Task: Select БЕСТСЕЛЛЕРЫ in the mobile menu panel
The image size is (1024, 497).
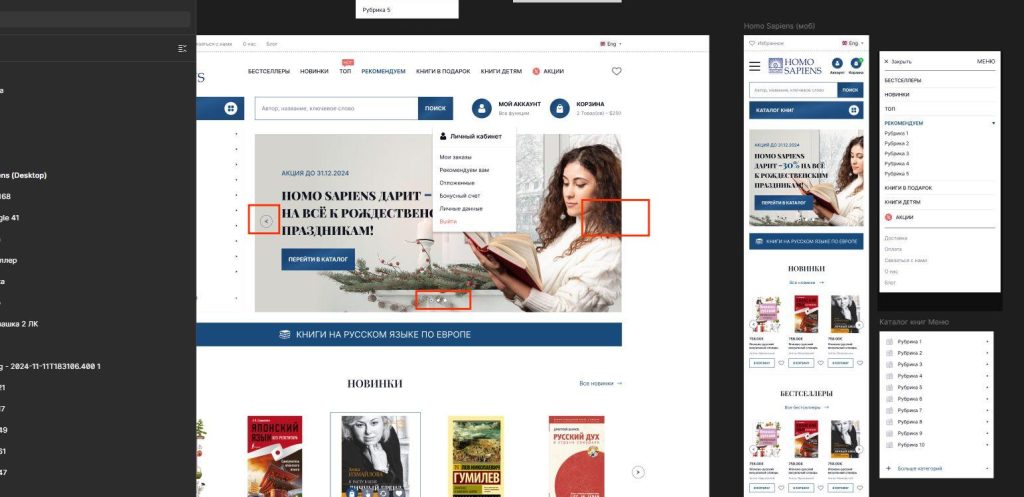Action: point(903,80)
